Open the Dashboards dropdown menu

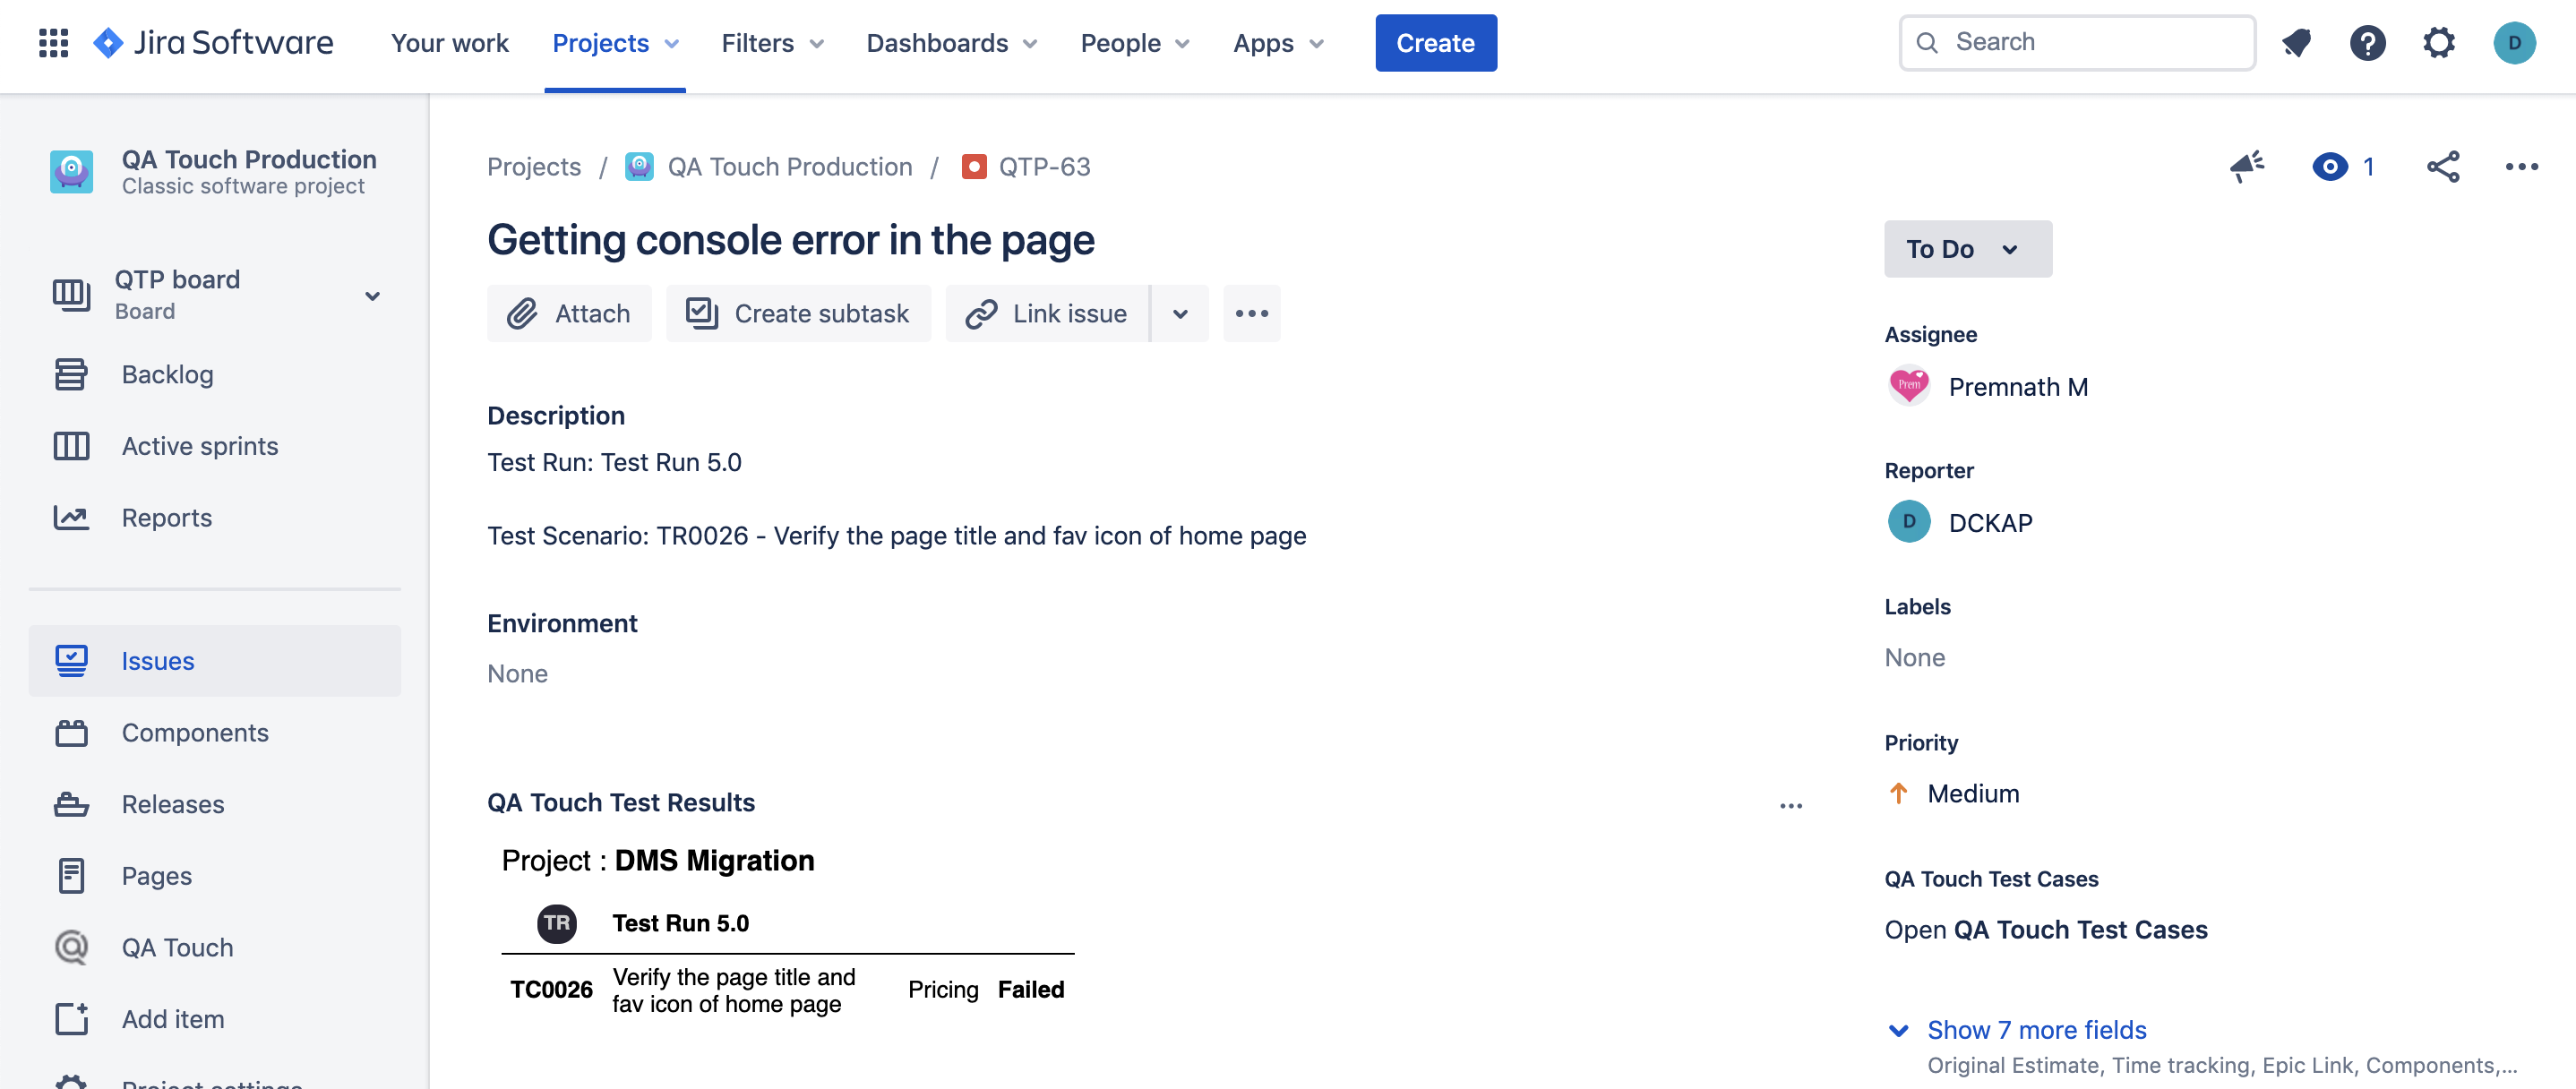[x=951, y=43]
